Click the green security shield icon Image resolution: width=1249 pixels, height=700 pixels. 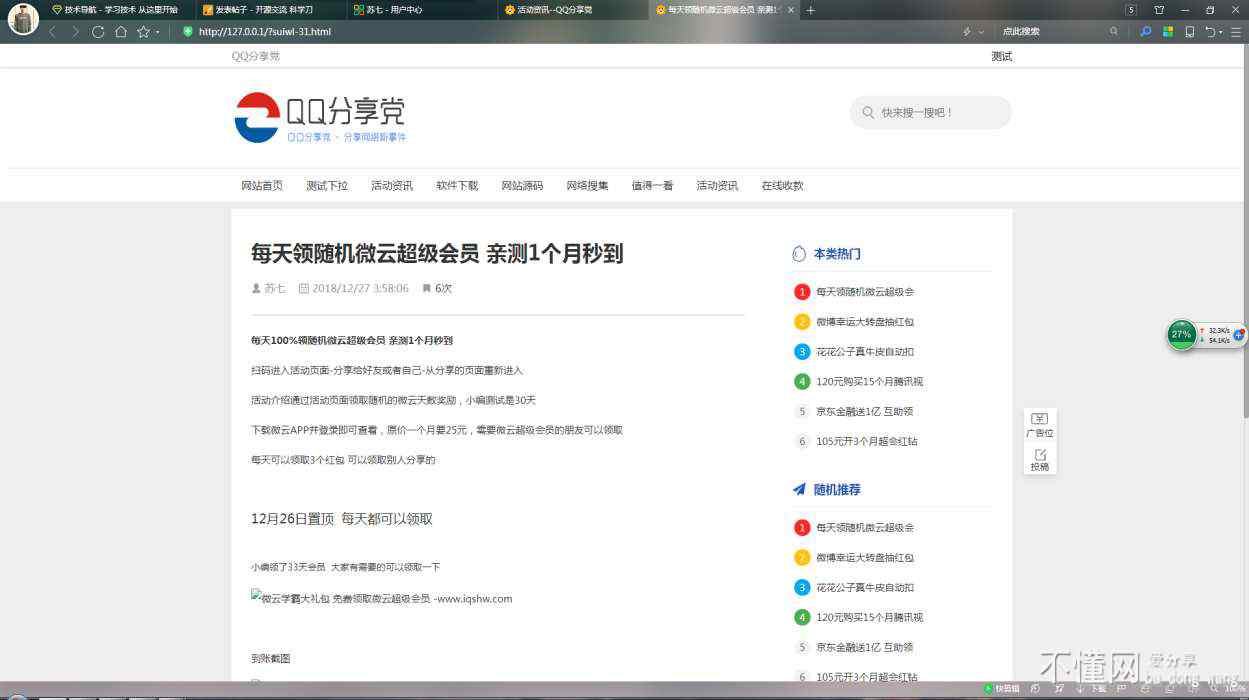[187, 31]
